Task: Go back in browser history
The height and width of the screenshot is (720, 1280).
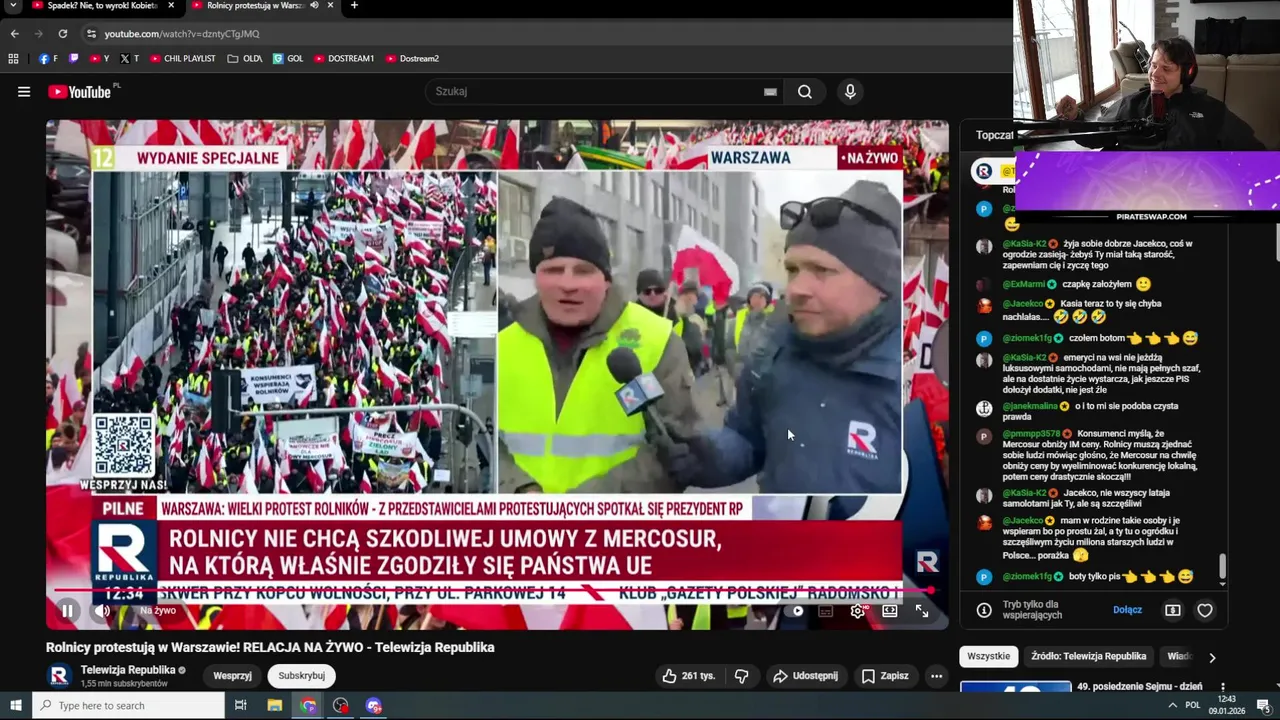Action: tap(14, 34)
